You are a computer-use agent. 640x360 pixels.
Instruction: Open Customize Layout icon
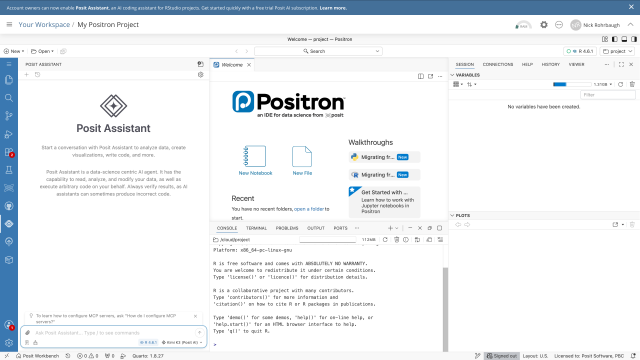605,39
